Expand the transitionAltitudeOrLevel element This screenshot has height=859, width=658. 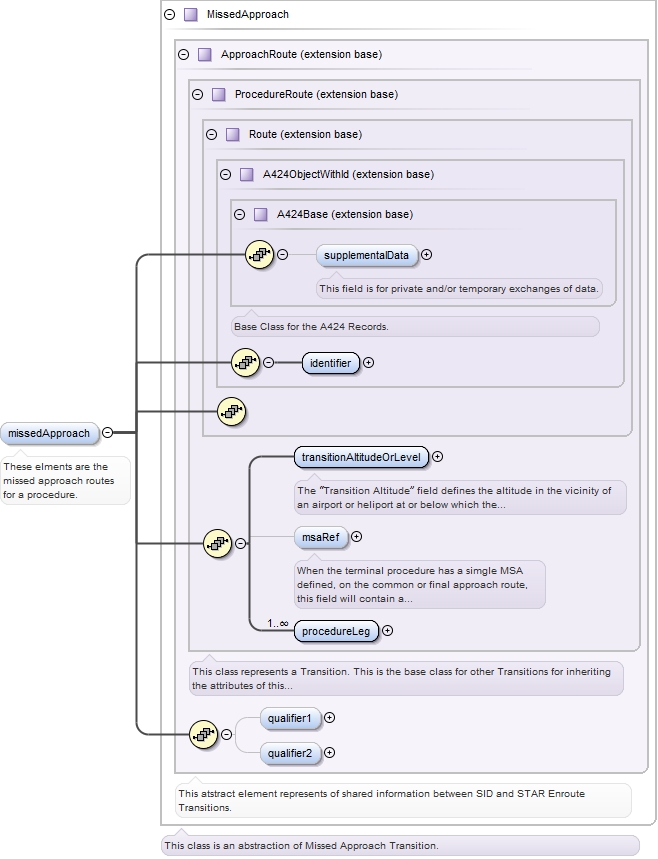pos(437,457)
